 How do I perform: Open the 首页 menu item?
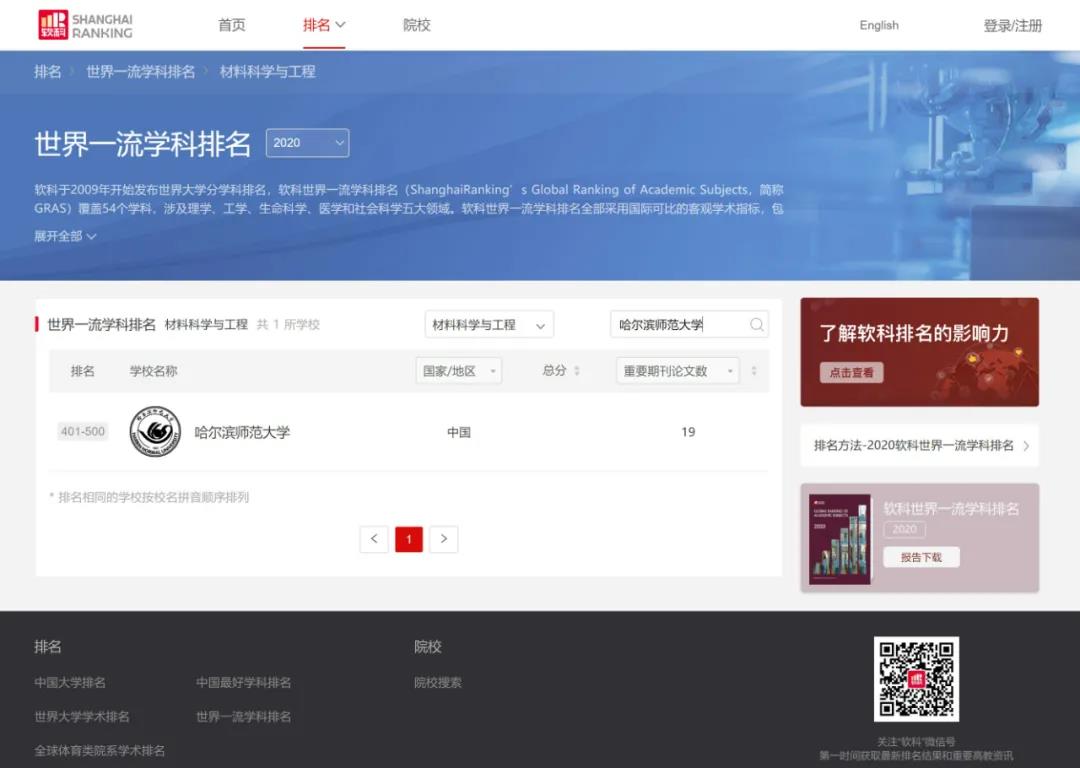pos(232,25)
